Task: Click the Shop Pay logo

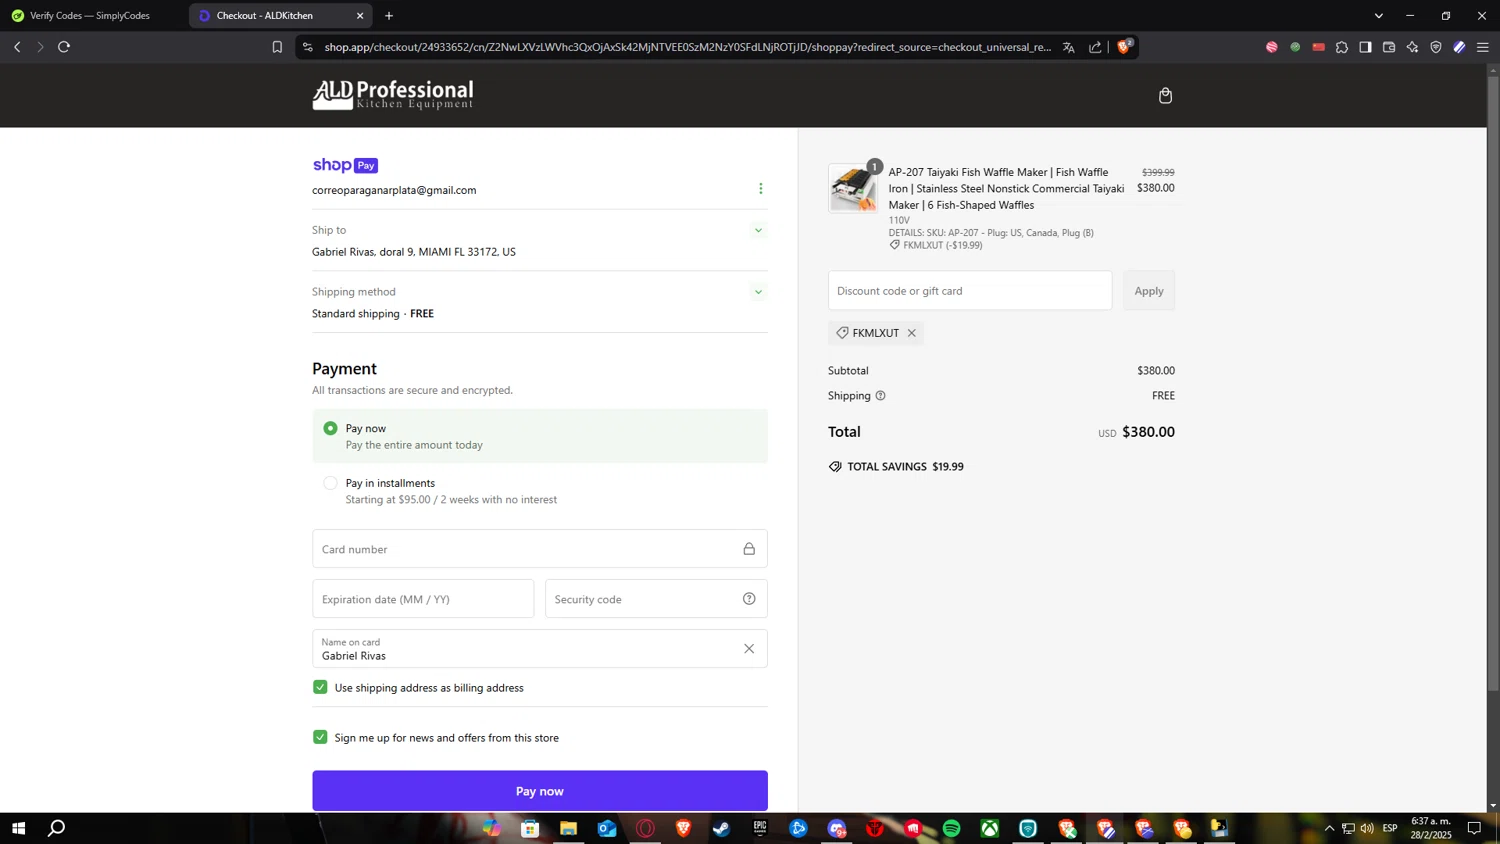Action: tap(345, 165)
